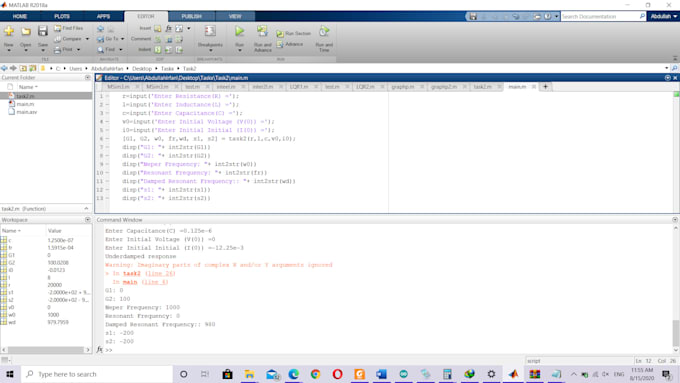Click the Compare files icon
Screen dimensions: 680x383
point(58,39)
